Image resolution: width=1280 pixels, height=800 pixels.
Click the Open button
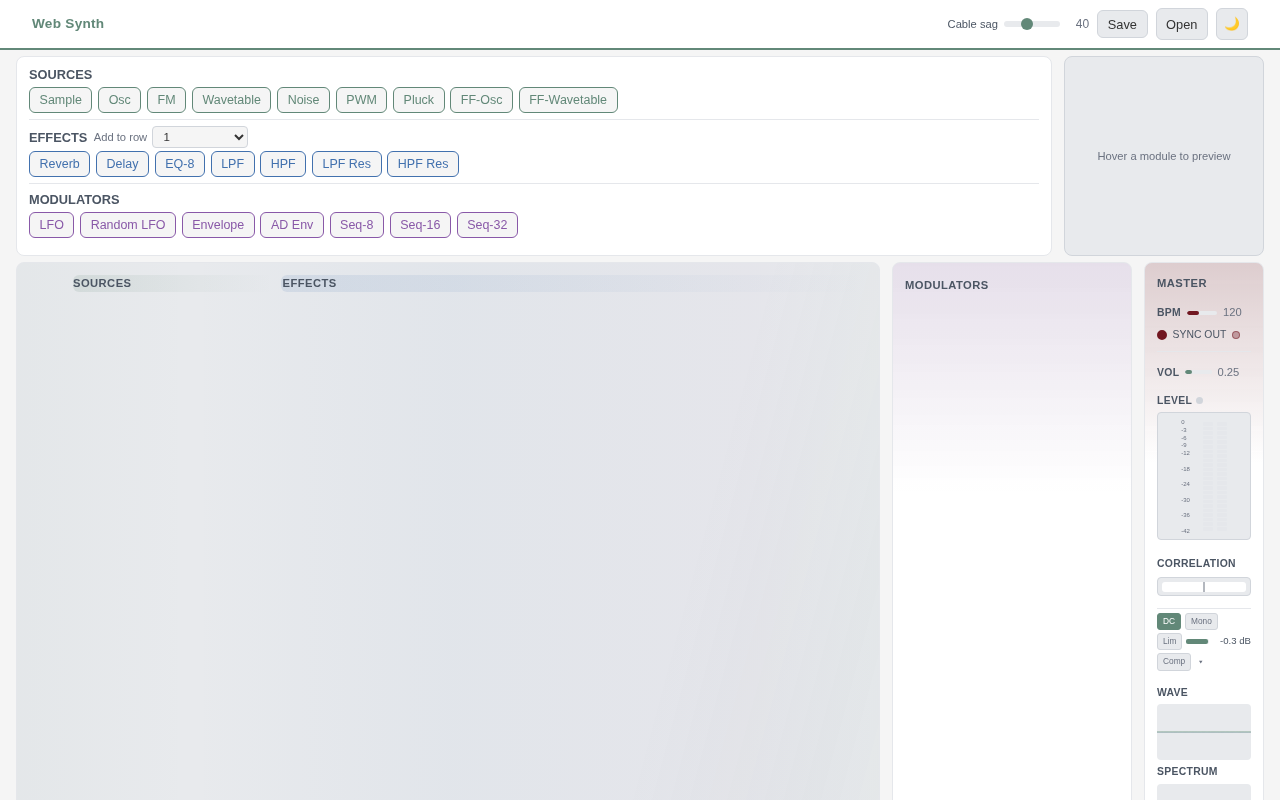tap(1181, 24)
